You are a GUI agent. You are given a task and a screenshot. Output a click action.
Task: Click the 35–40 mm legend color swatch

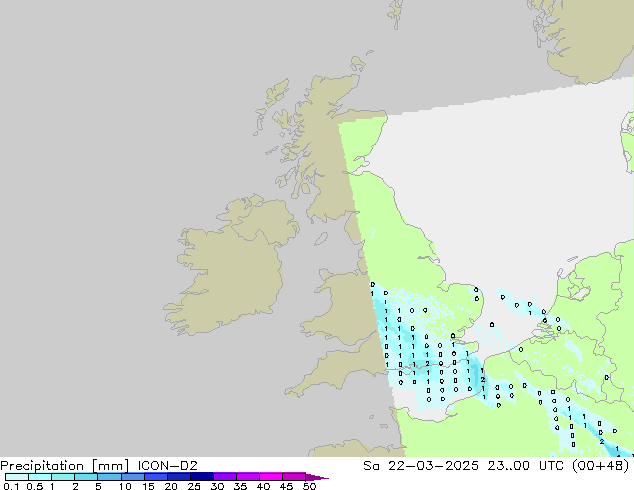(247, 477)
